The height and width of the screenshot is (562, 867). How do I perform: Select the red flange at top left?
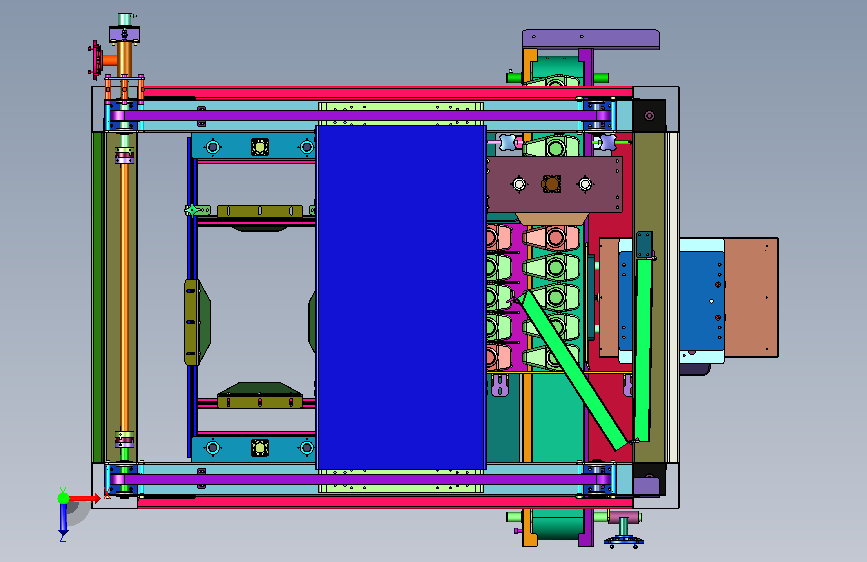96,59
